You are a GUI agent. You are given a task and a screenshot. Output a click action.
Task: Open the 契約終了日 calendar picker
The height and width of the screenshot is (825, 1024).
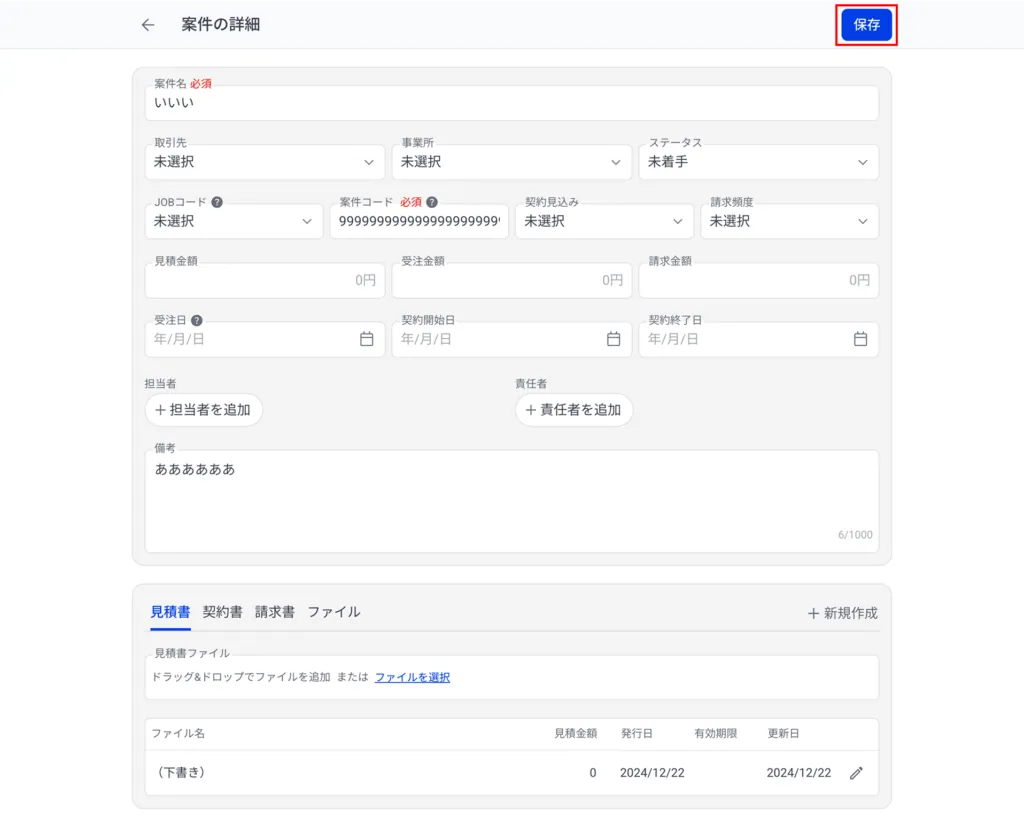pyautogui.click(x=860, y=339)
